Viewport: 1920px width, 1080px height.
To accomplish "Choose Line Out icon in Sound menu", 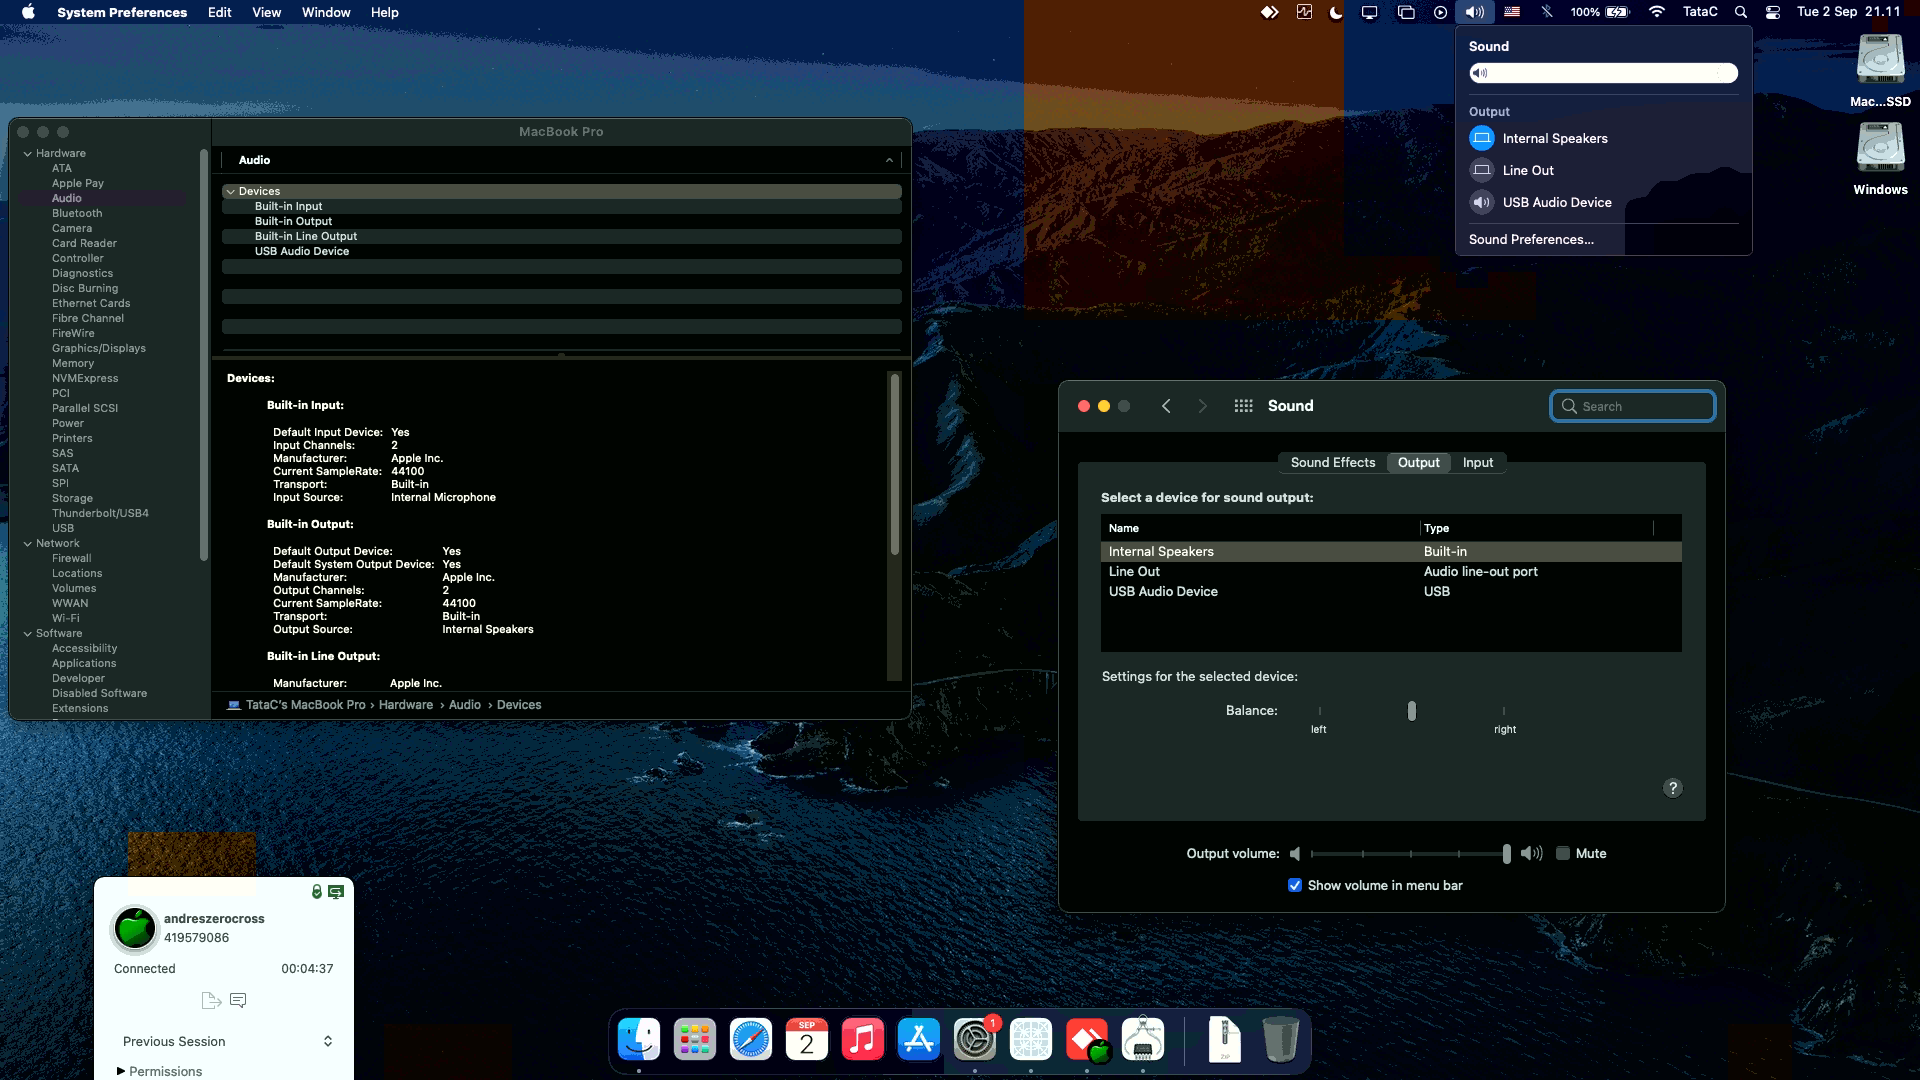I will click(x=1482, y=170).
